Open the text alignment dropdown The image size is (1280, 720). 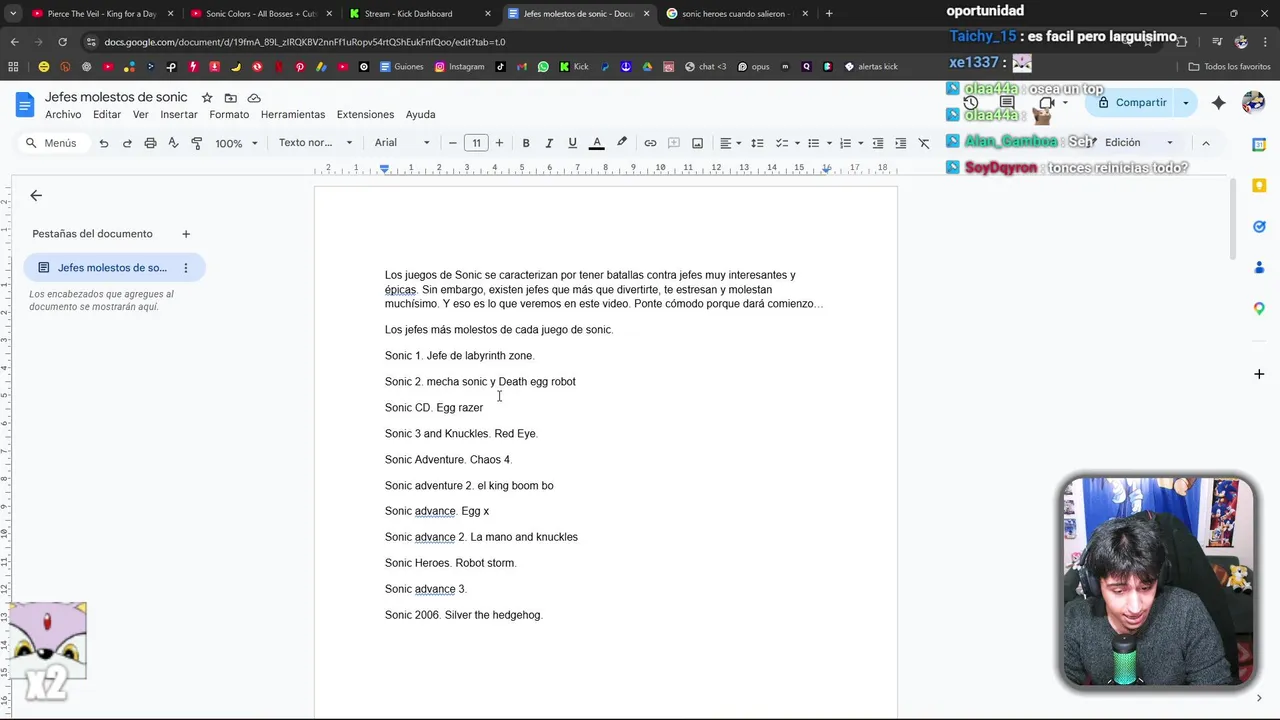731,143
